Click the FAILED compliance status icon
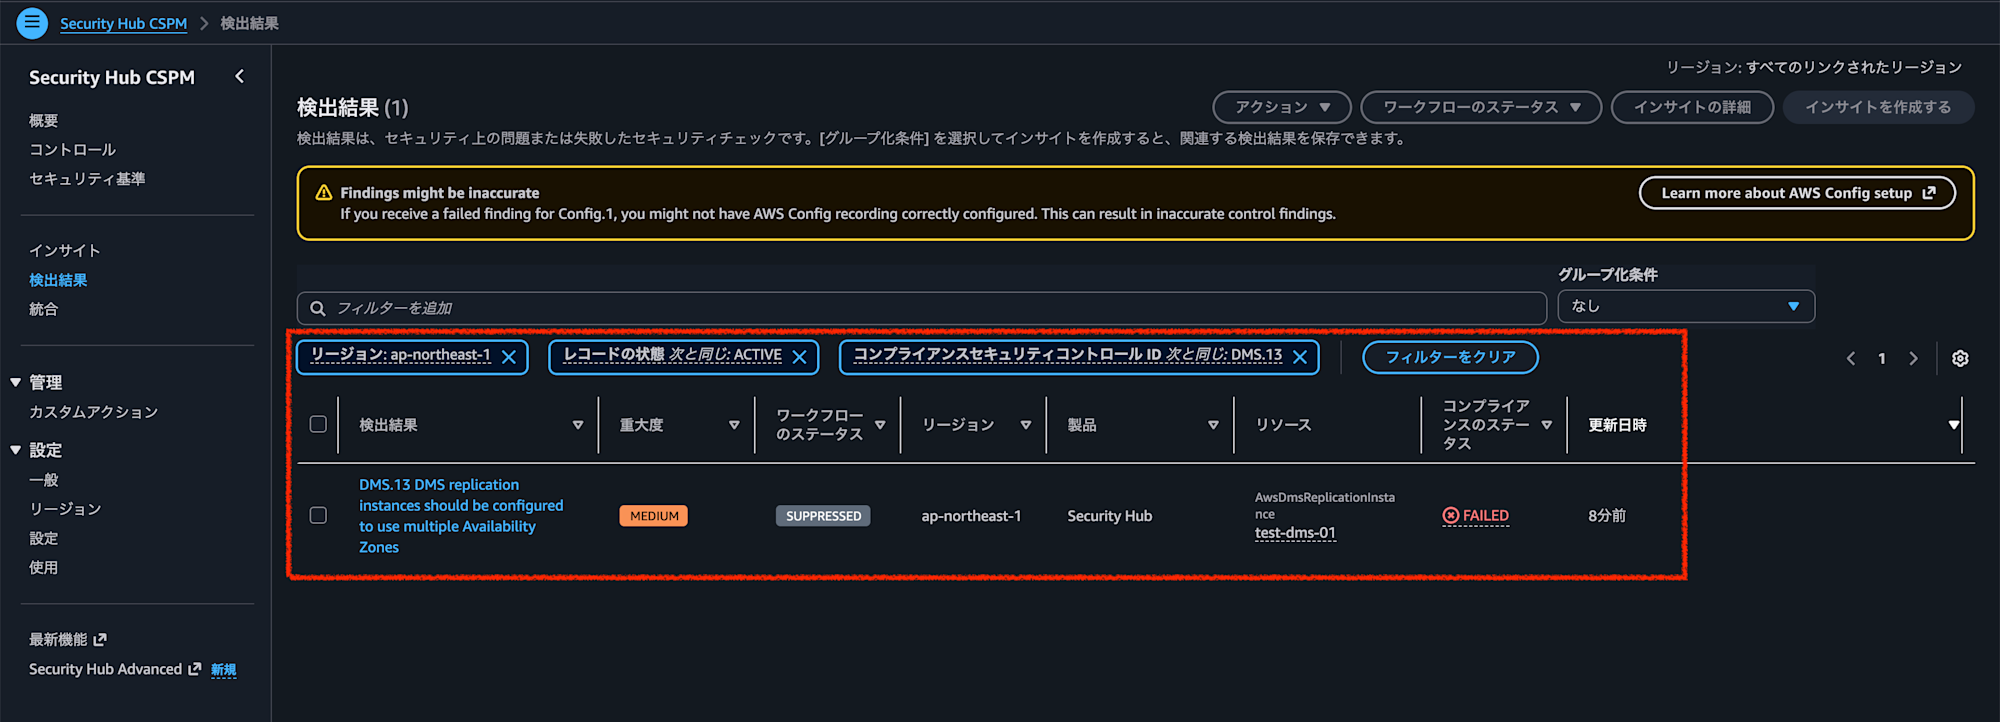This screenshot has height=722, width=2000. click(1451, 516)
